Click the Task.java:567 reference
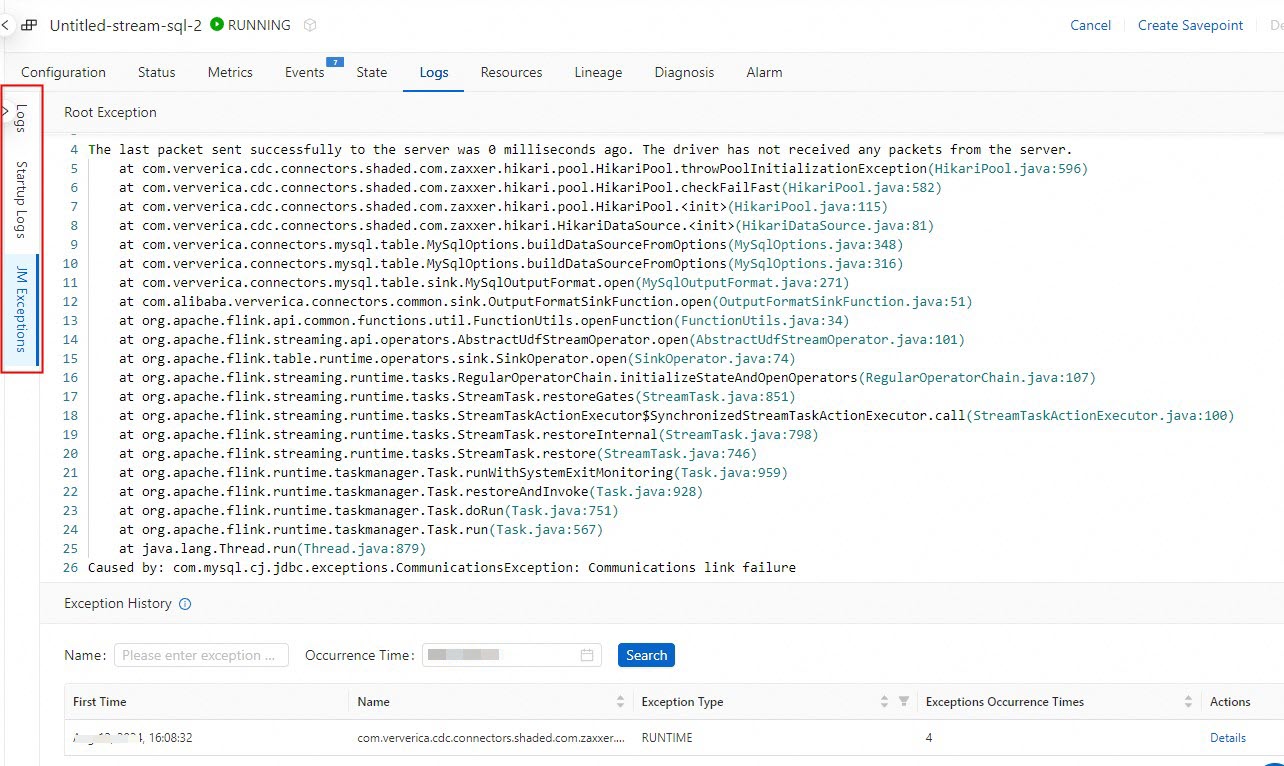Image resolution: width=1284 pixels, height=766 pixels. pyautogui.click(x=545, y=530)
